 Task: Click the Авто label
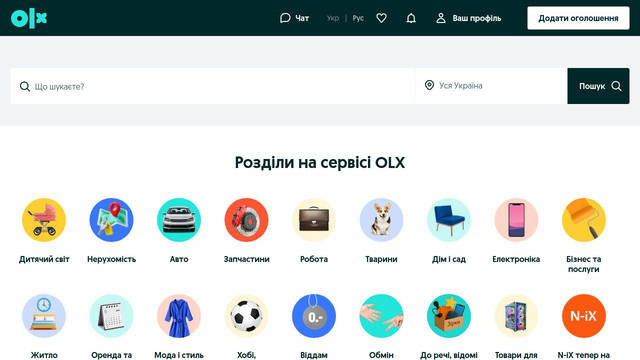(x=179, y=259)
